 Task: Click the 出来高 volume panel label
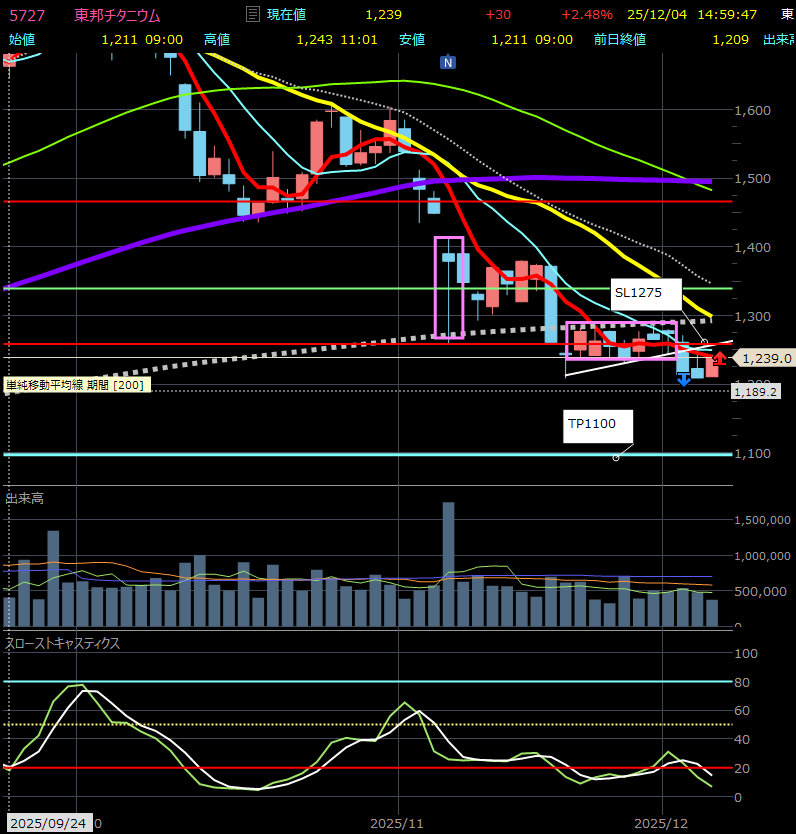(x=24, y=498)
